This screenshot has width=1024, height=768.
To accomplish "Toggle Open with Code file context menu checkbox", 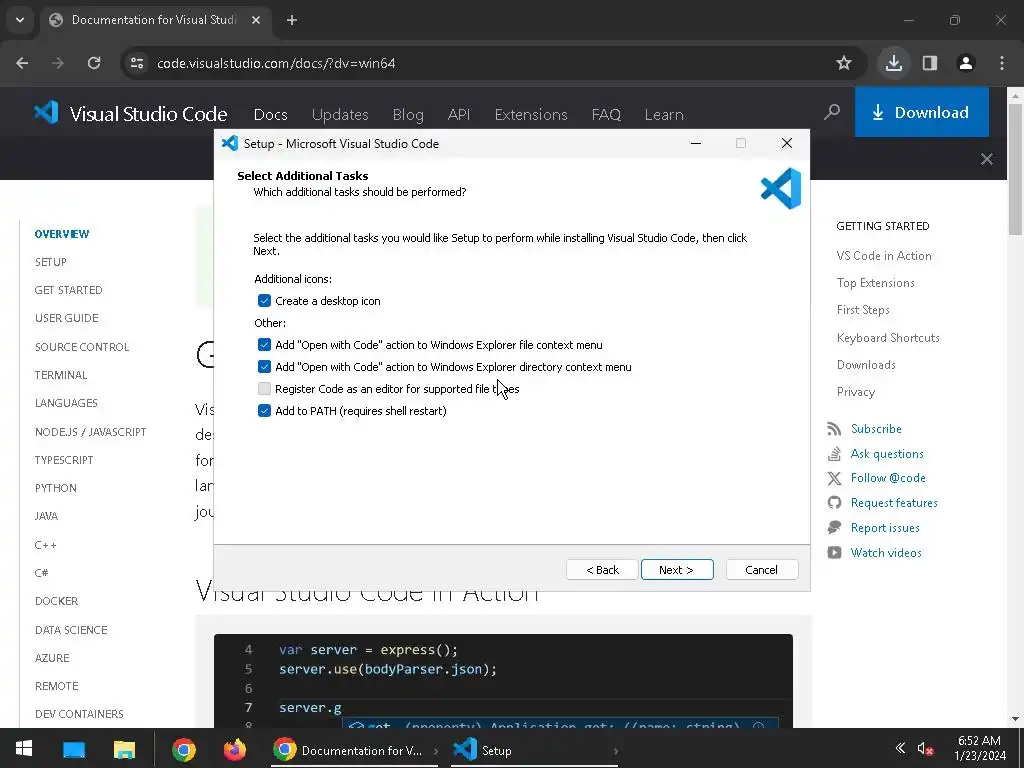I will pyautogui.click(x=264, y=344).
